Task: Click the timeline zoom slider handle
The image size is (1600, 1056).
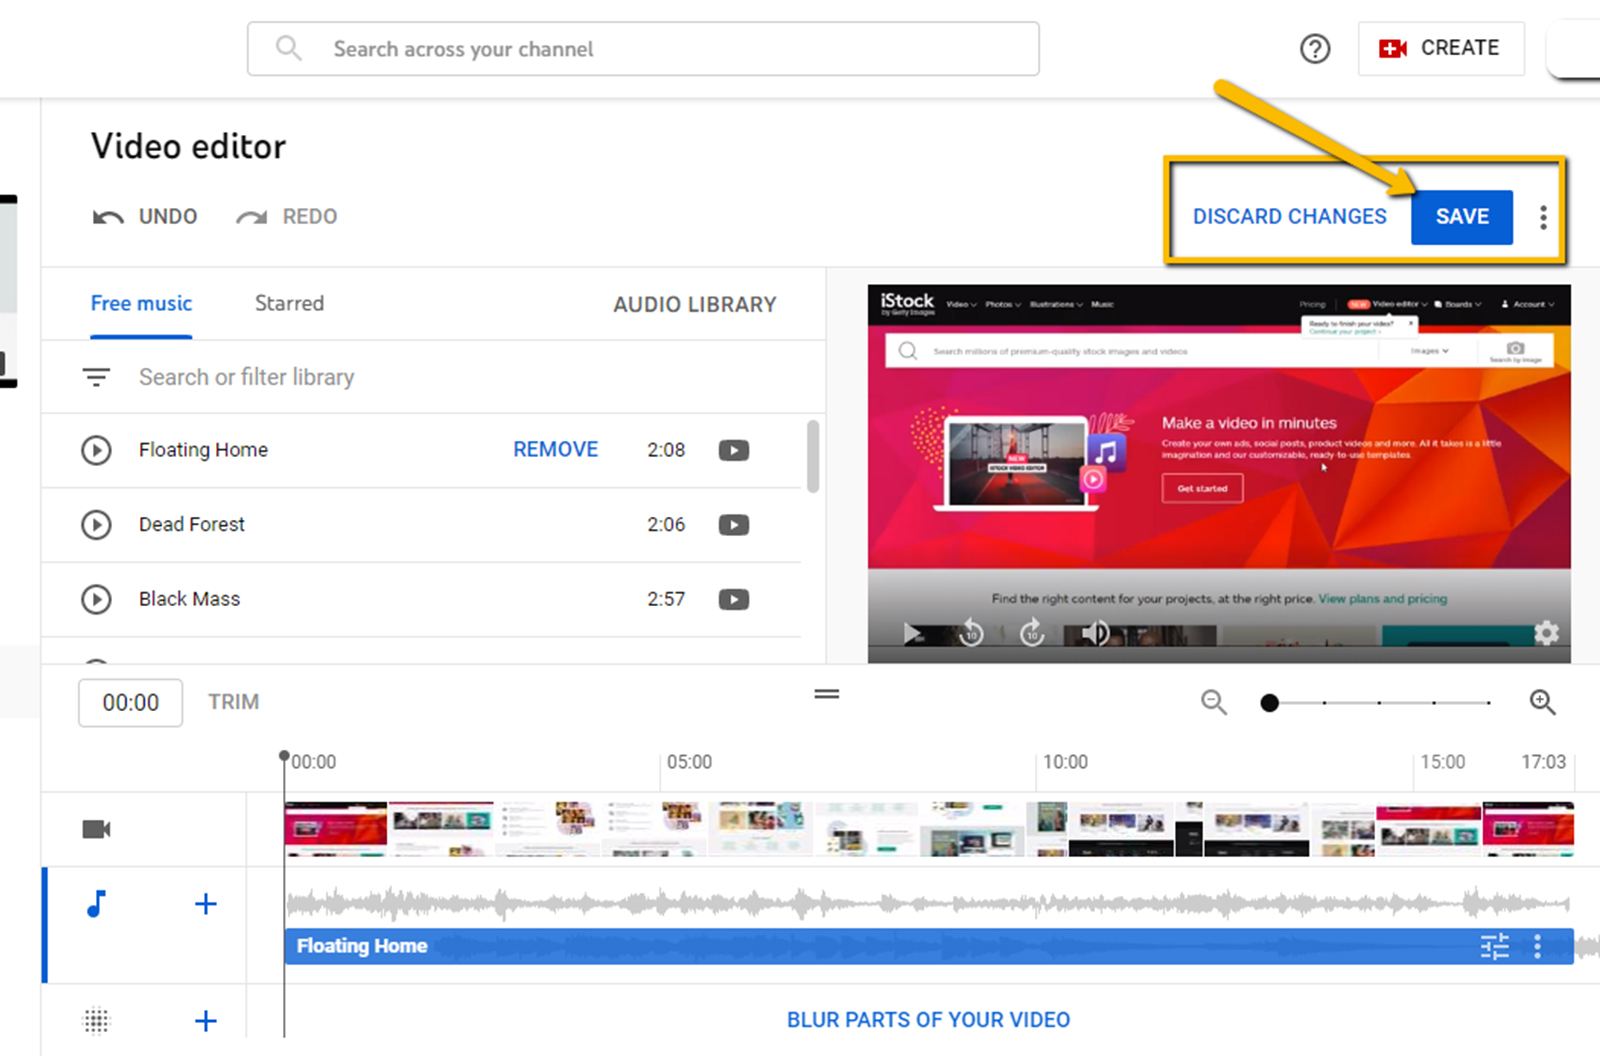Action: (1270, 703)
